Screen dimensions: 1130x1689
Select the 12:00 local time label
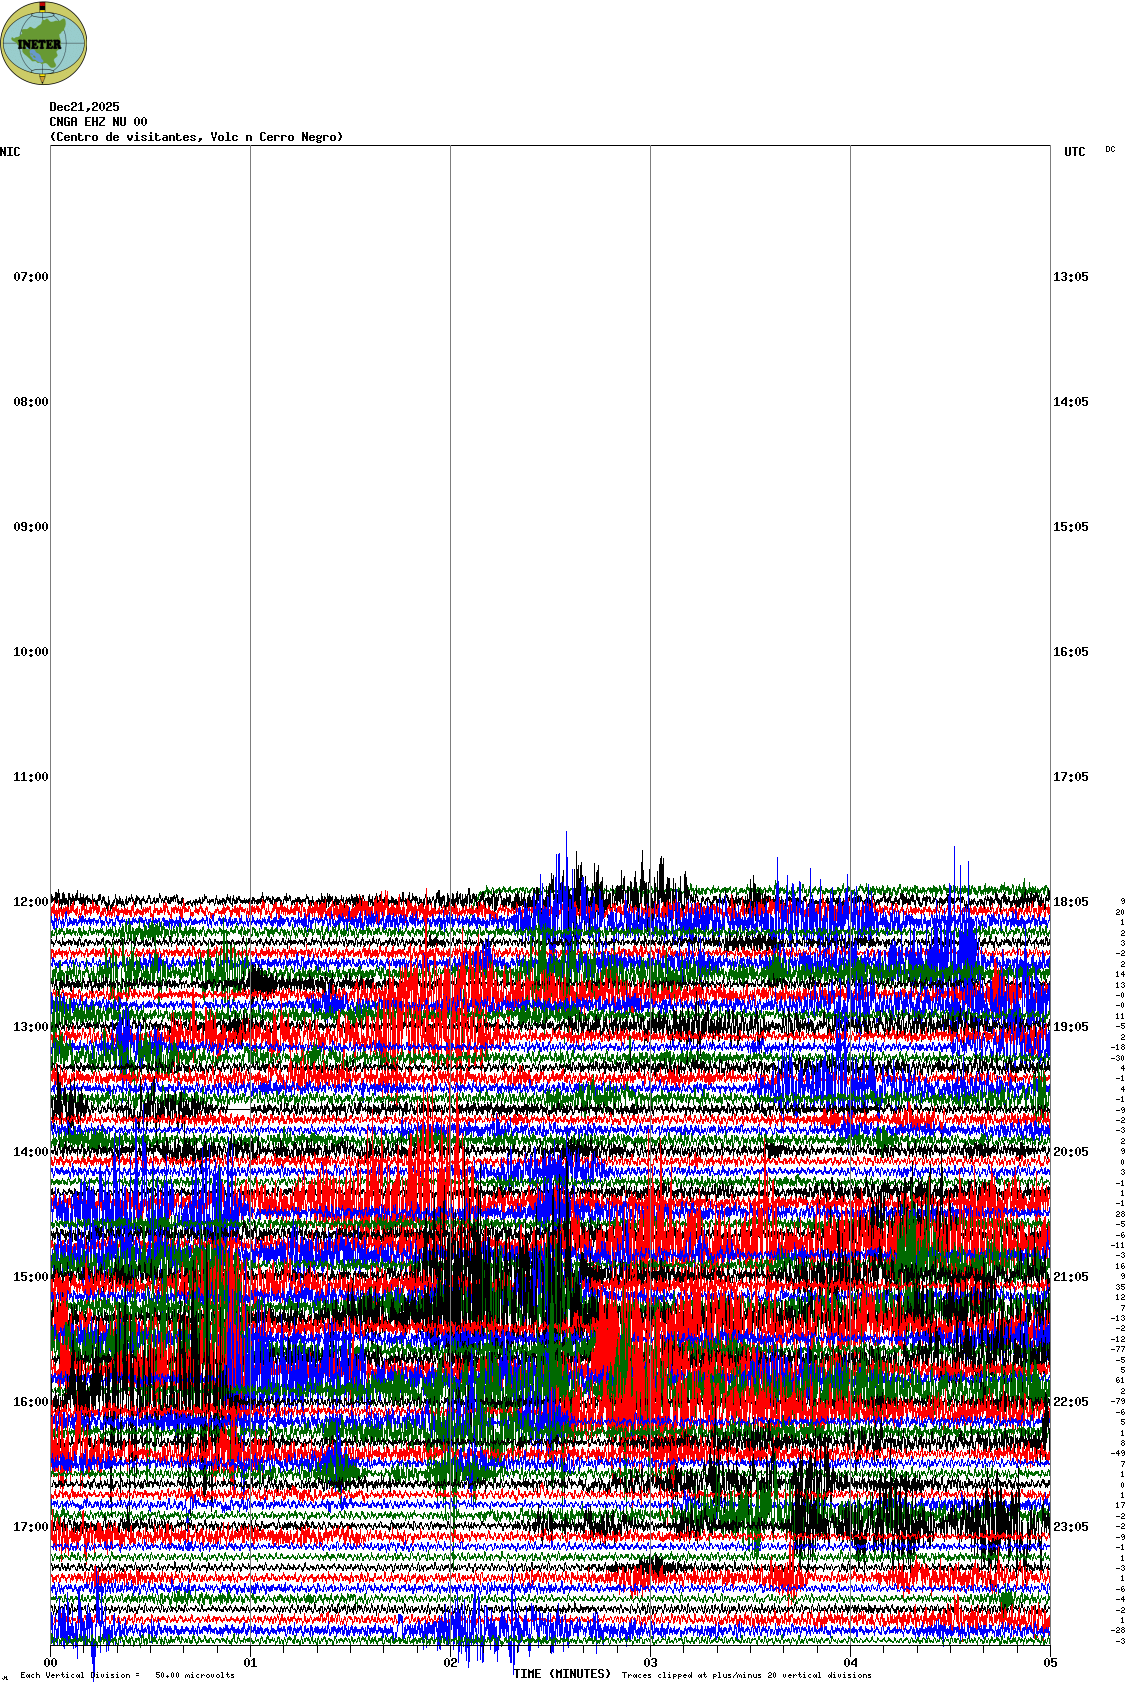tap(30, 902)
